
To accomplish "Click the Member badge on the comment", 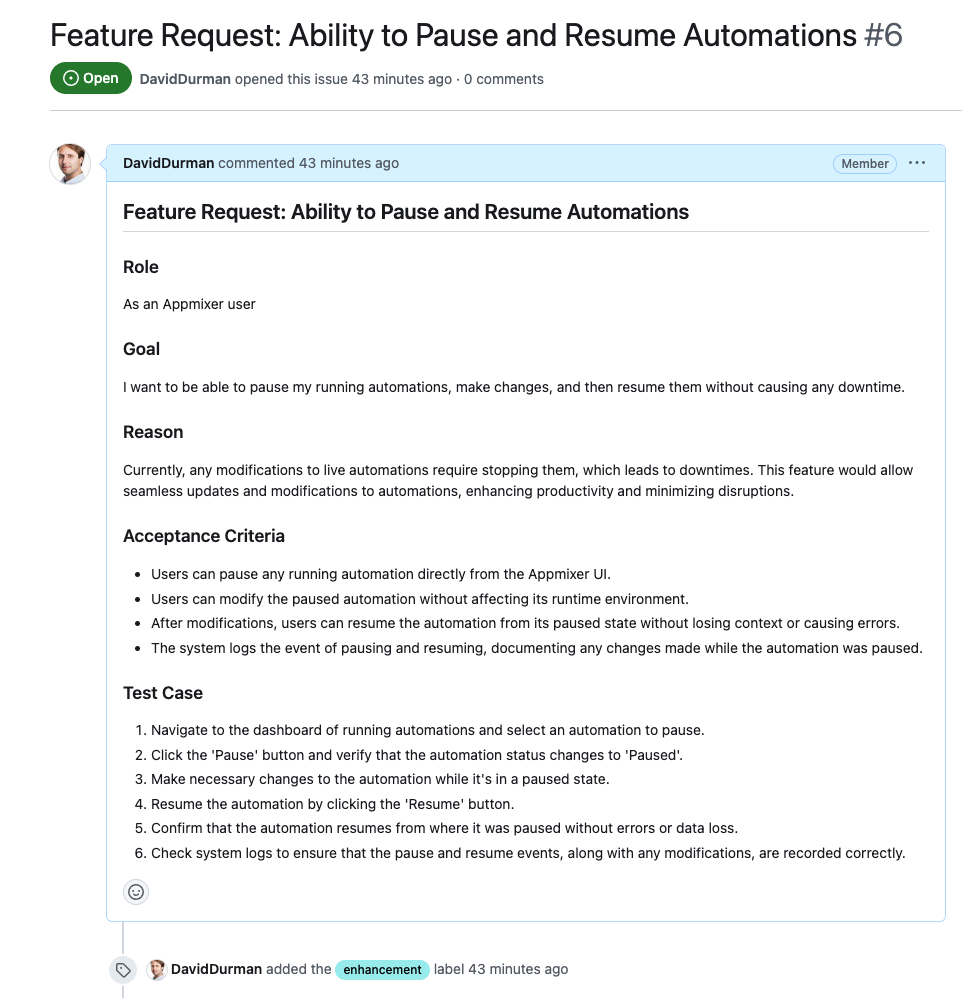I will coord(865,164).
